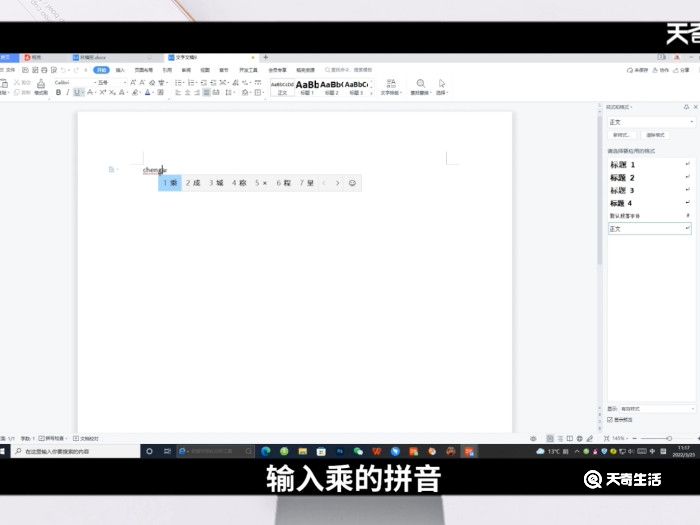Toggle eye protection mode icon
The image size is (700, 525).
click(533, 438)
